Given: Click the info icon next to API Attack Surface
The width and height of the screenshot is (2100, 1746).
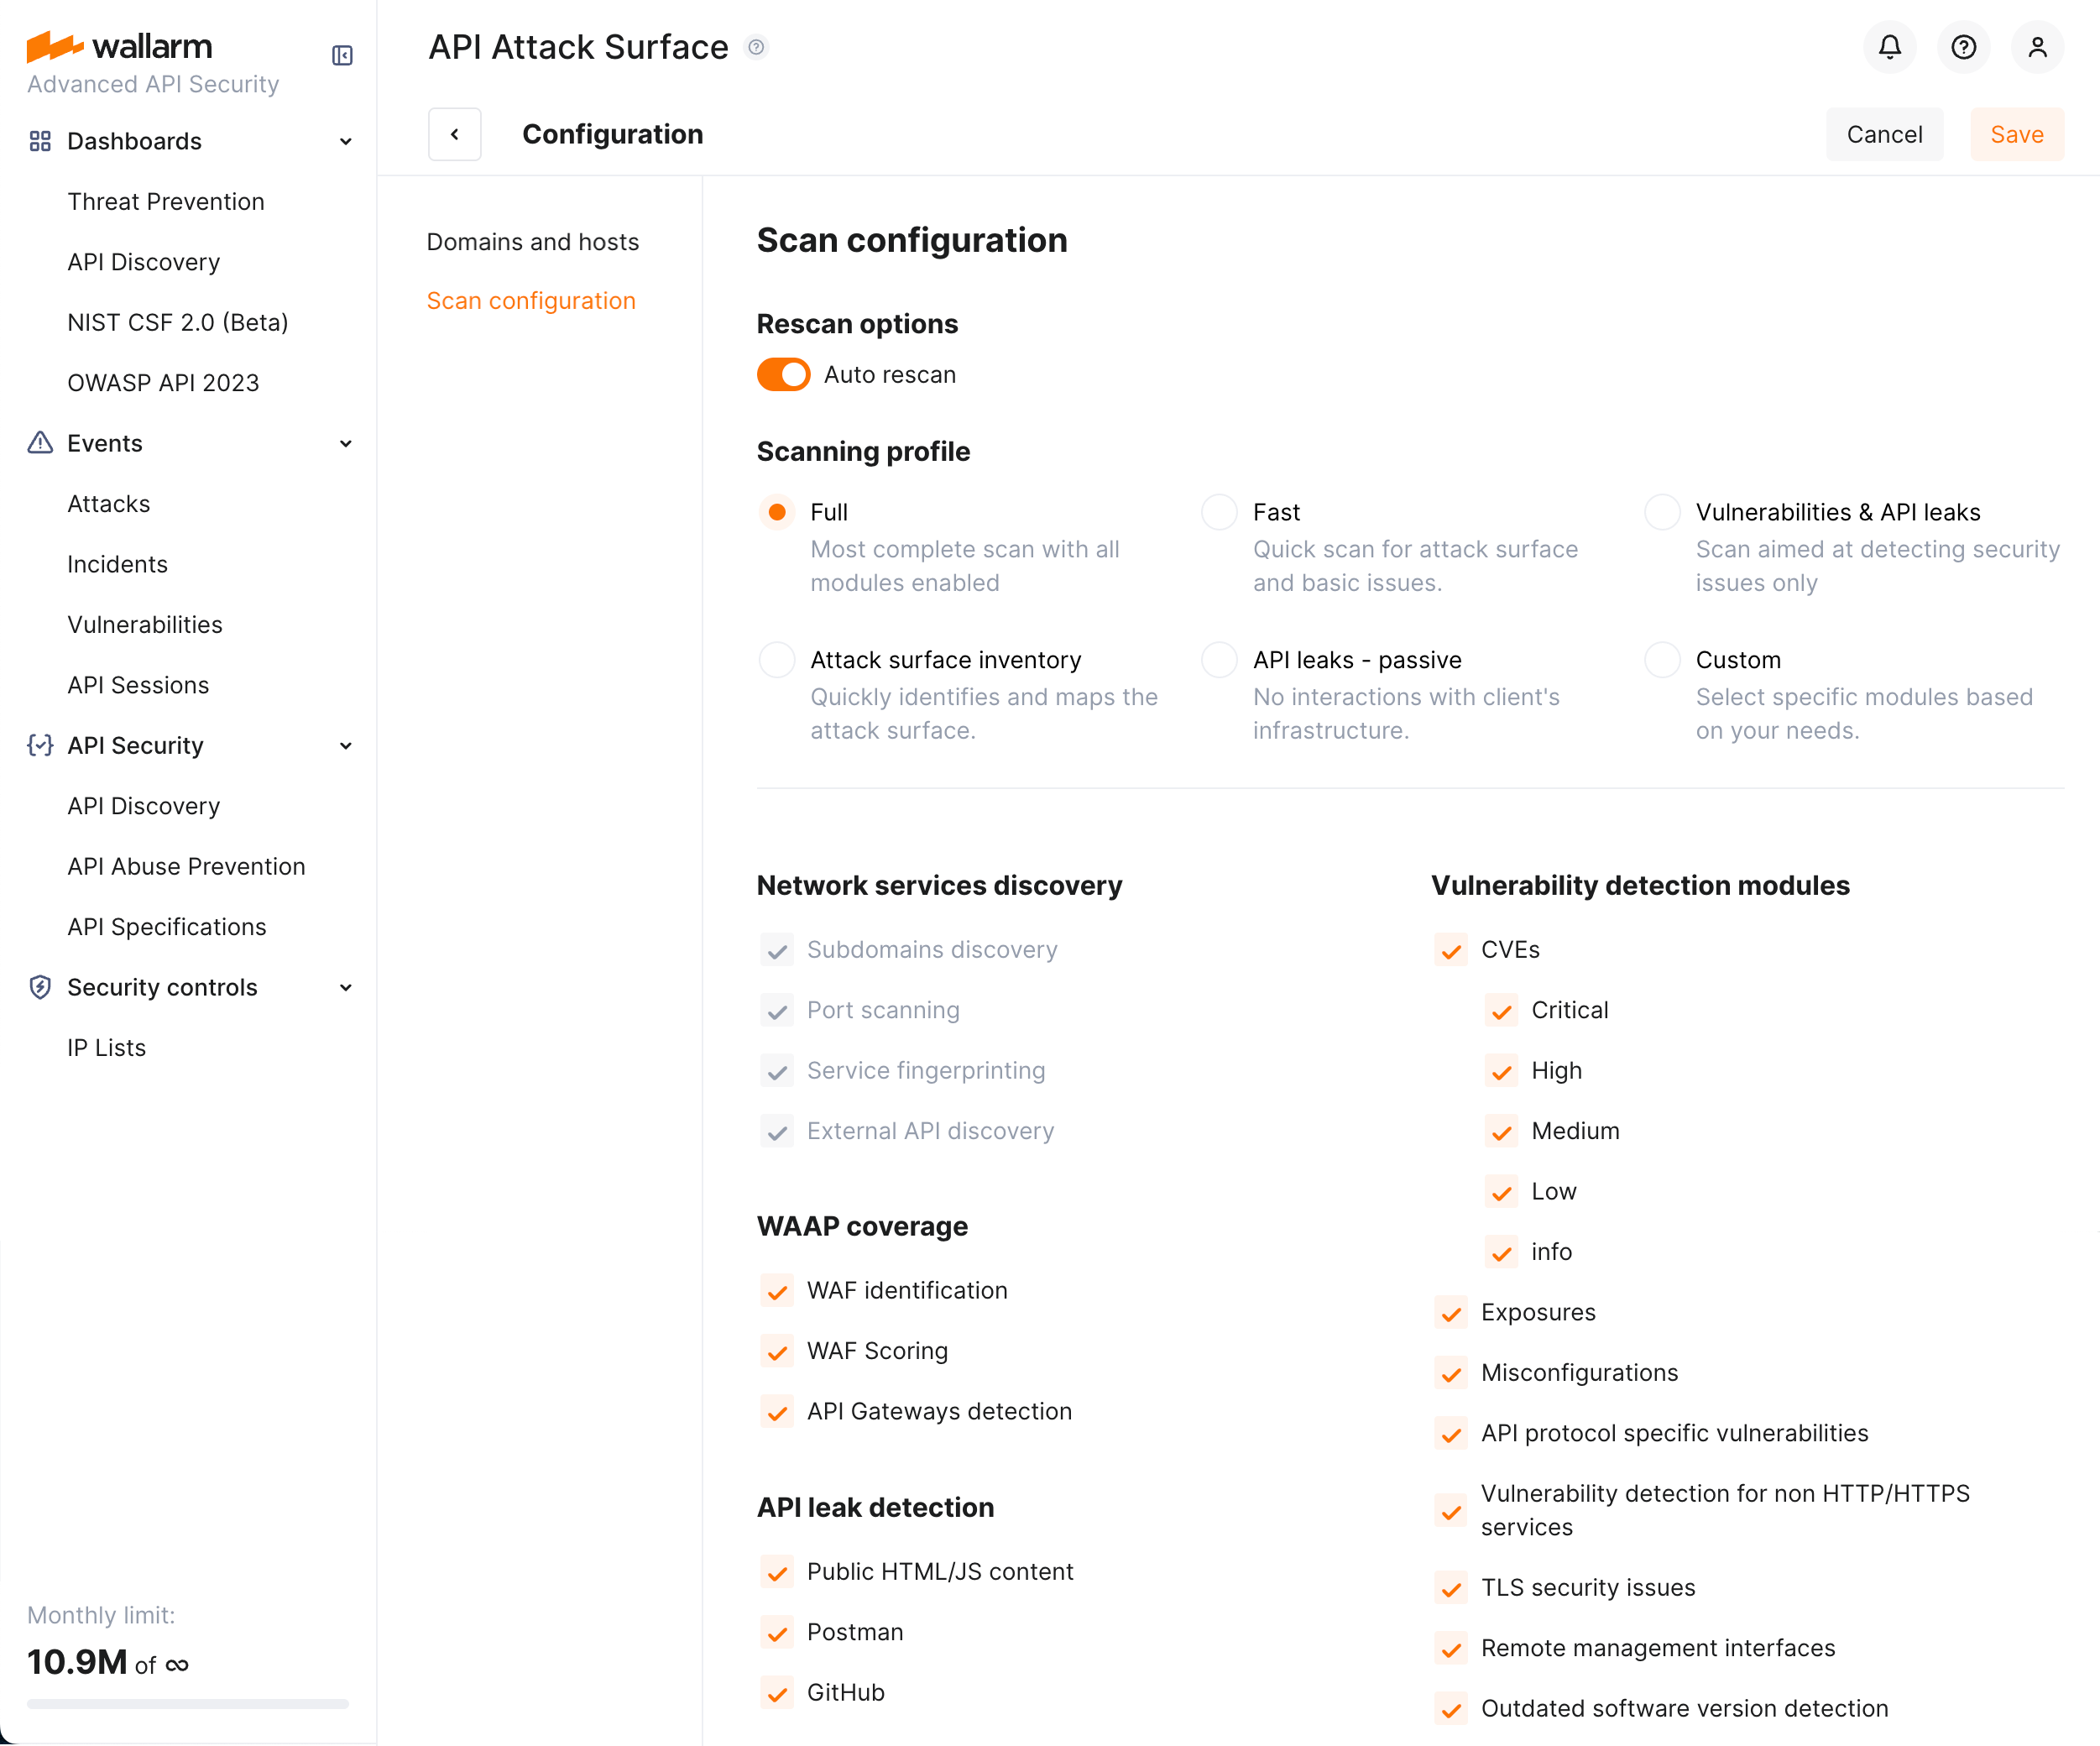Looking at the screenshot, I should tap(757, 47).
